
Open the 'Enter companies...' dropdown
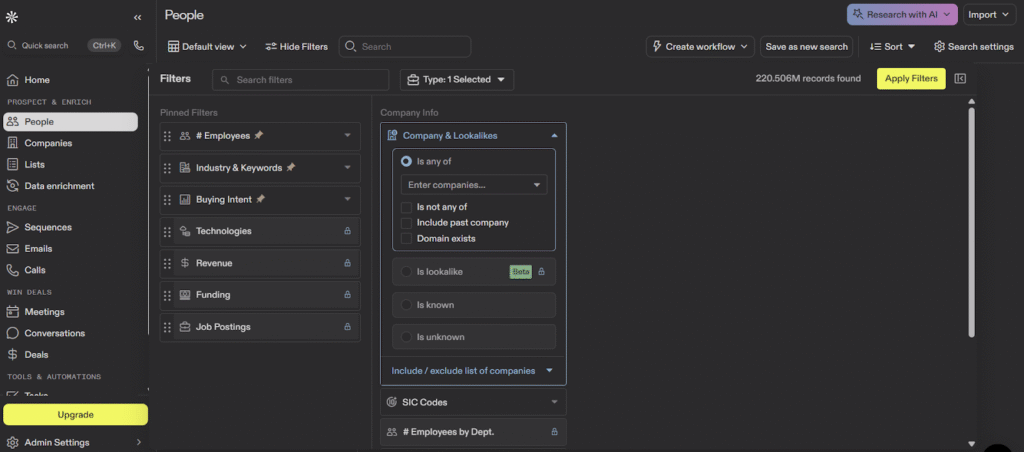[474, 185]
